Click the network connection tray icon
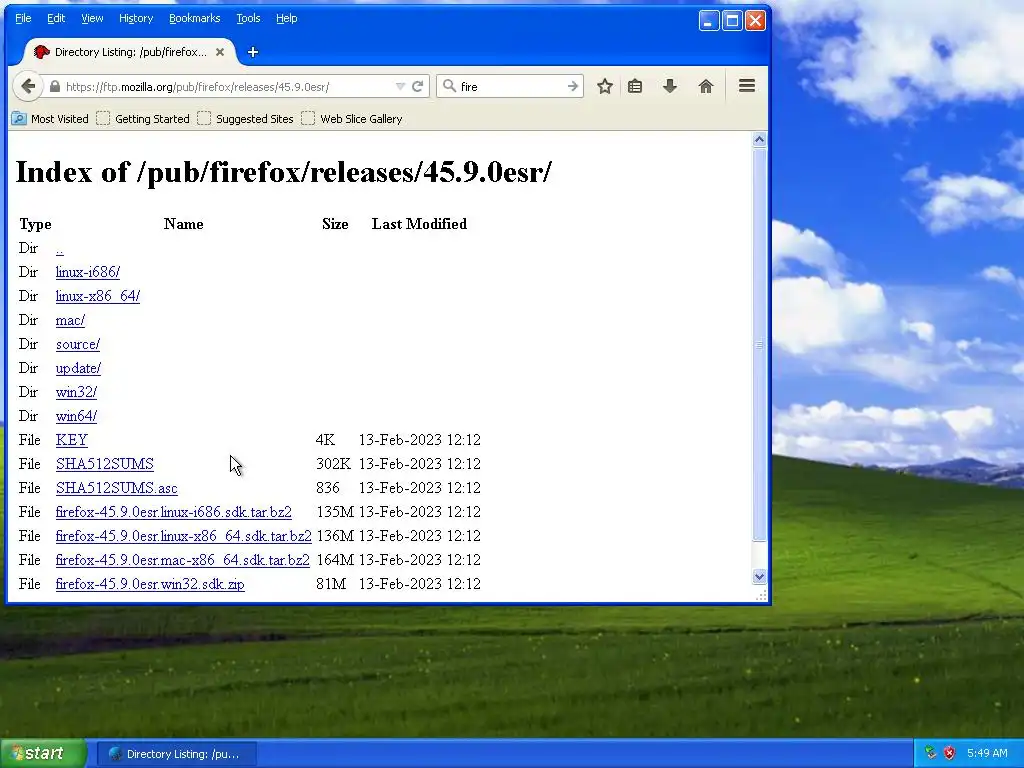The width and height of the screenshot is (1024, 768). click(x=931, y=753)
